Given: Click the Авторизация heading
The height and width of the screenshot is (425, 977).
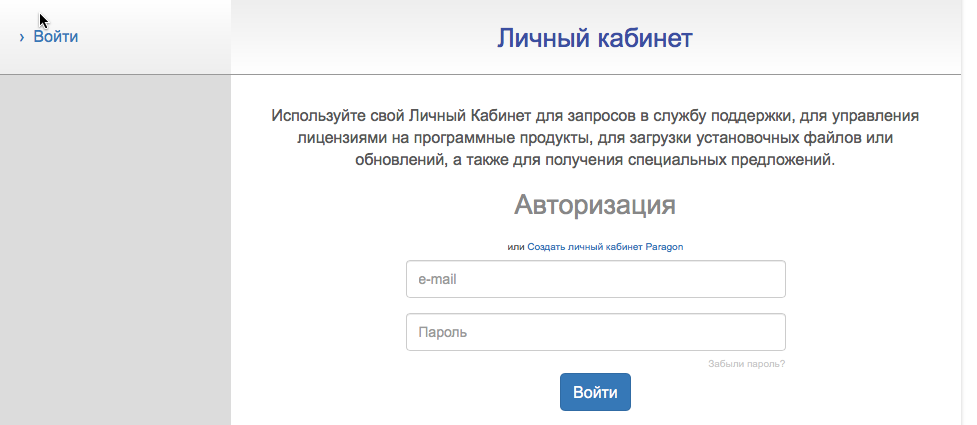Looking at the screenshot, I should tap(594, 204).
